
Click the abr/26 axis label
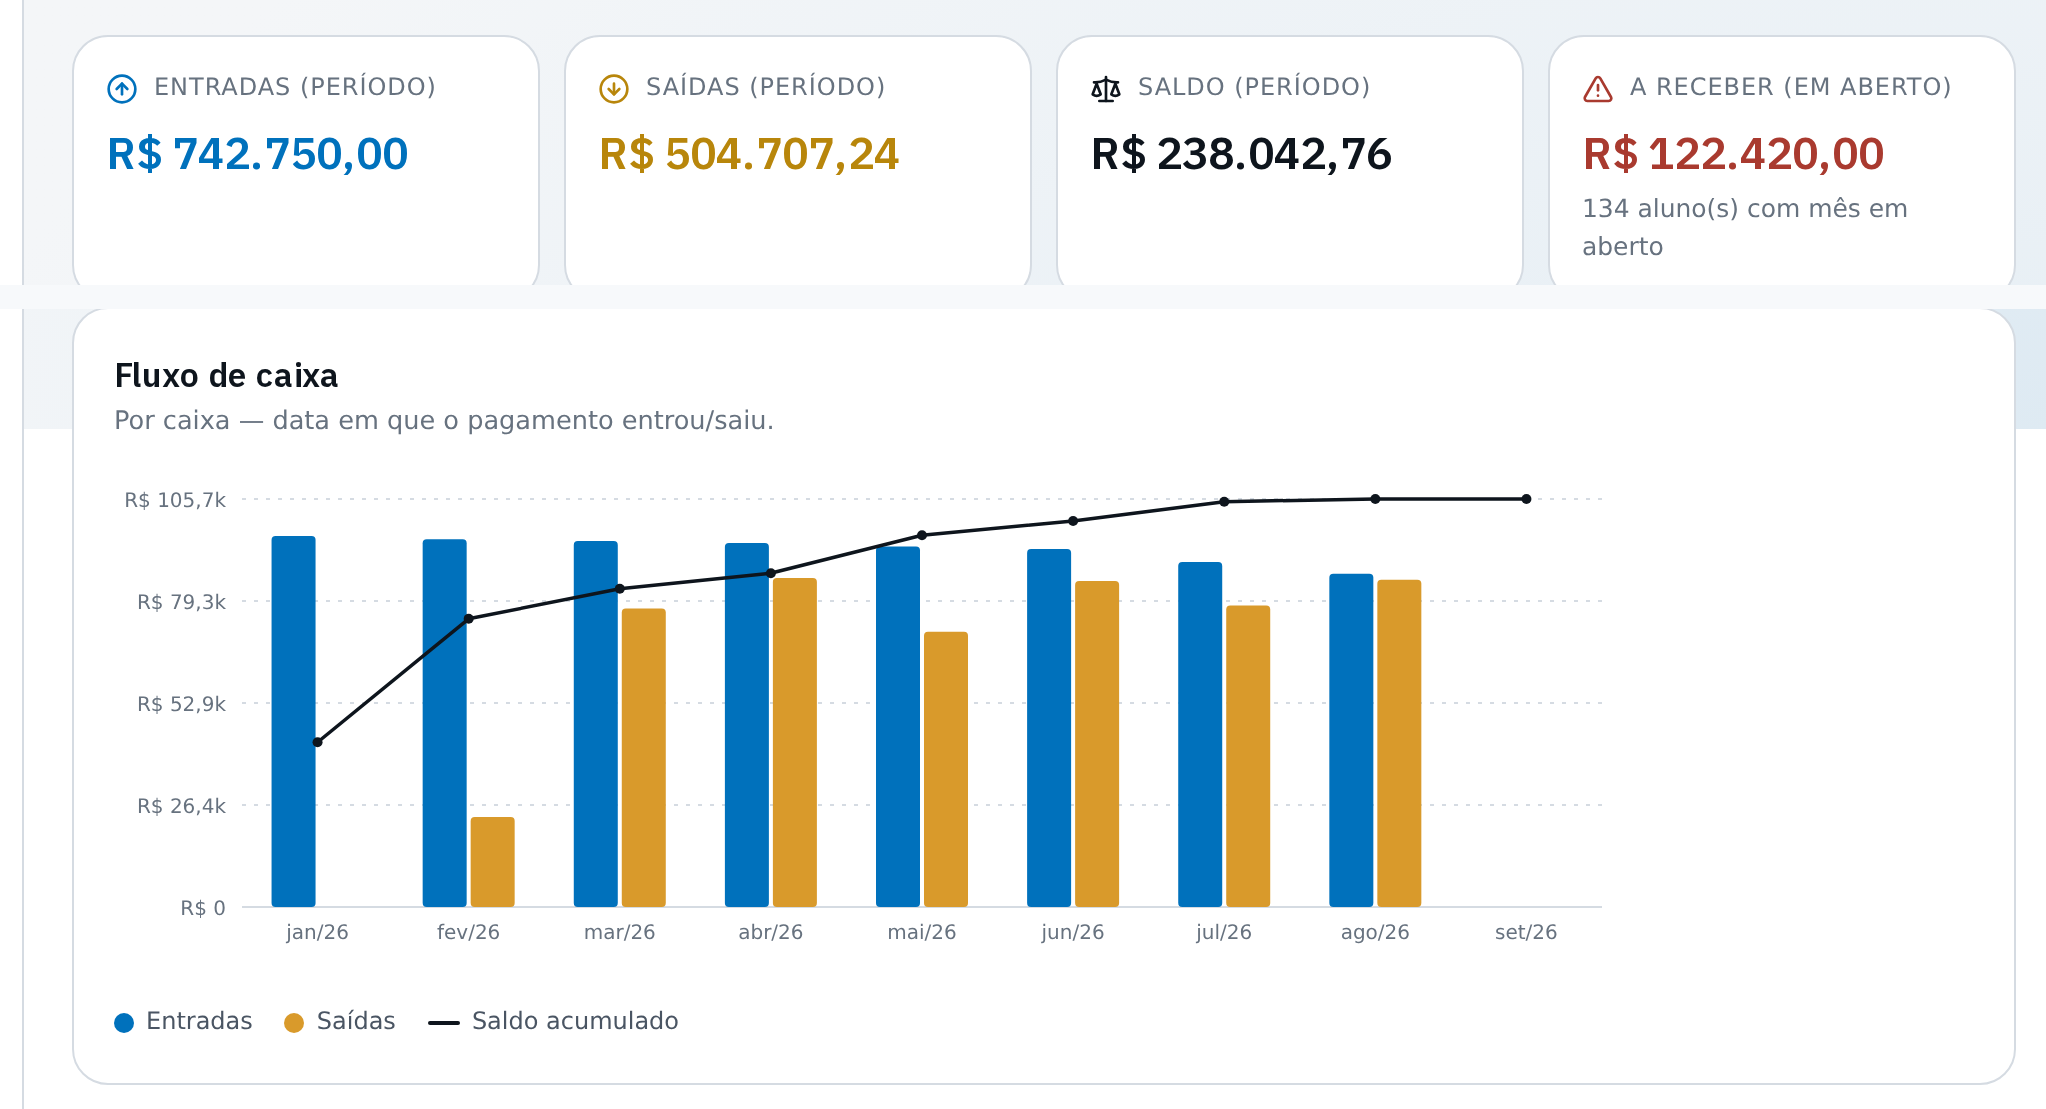click(771, 932)
